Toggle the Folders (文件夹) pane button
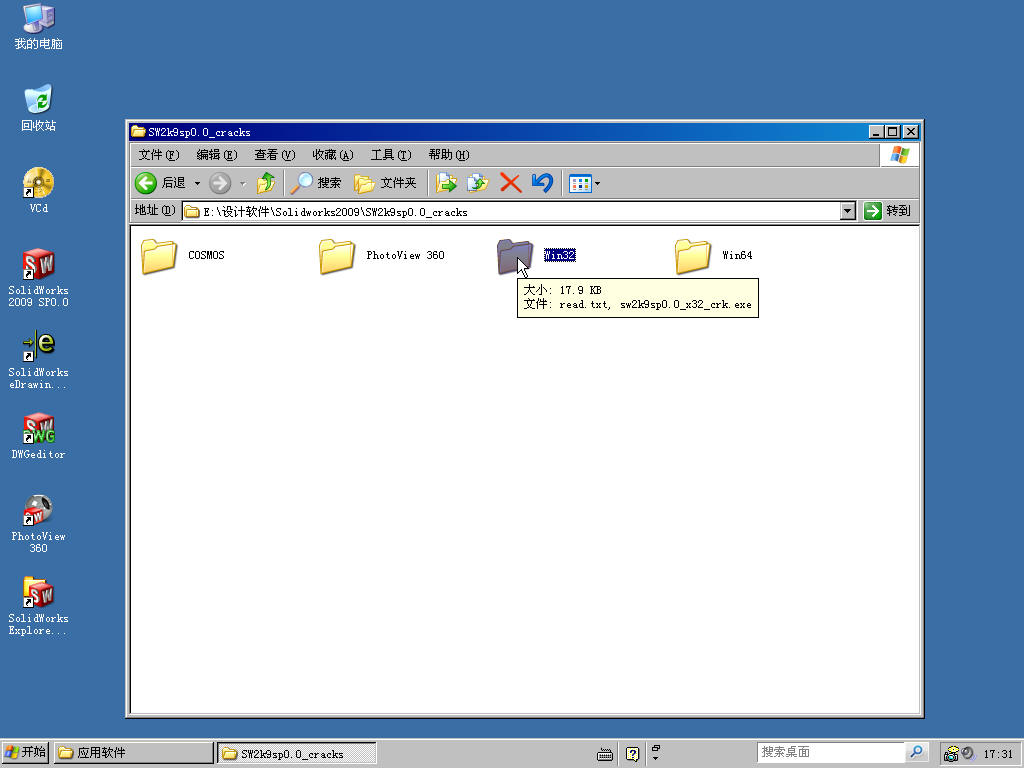The width and height of the screenshot is (1024, 768). point(385,183)
